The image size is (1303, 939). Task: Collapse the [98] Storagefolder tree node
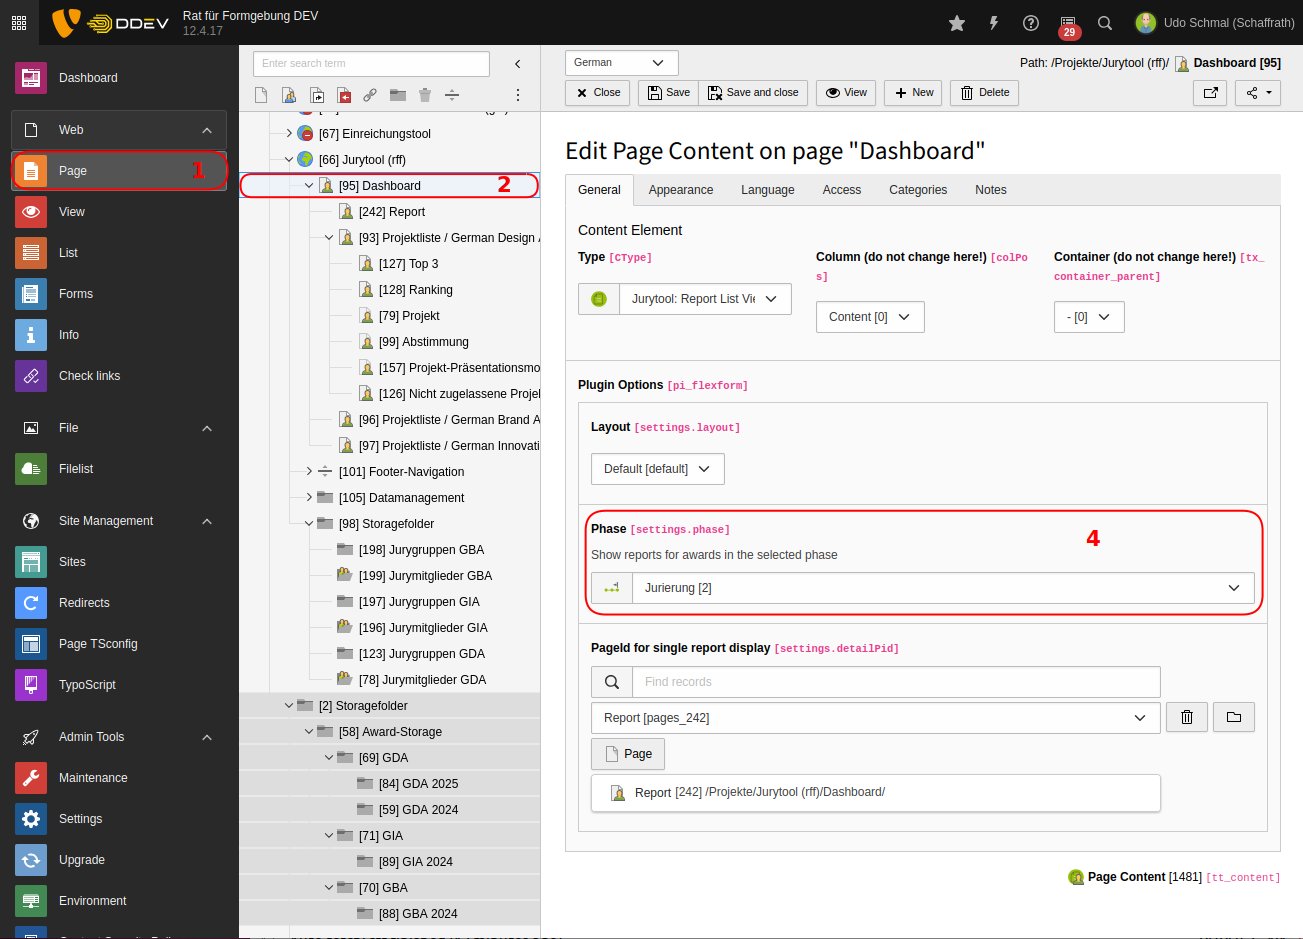309,523
